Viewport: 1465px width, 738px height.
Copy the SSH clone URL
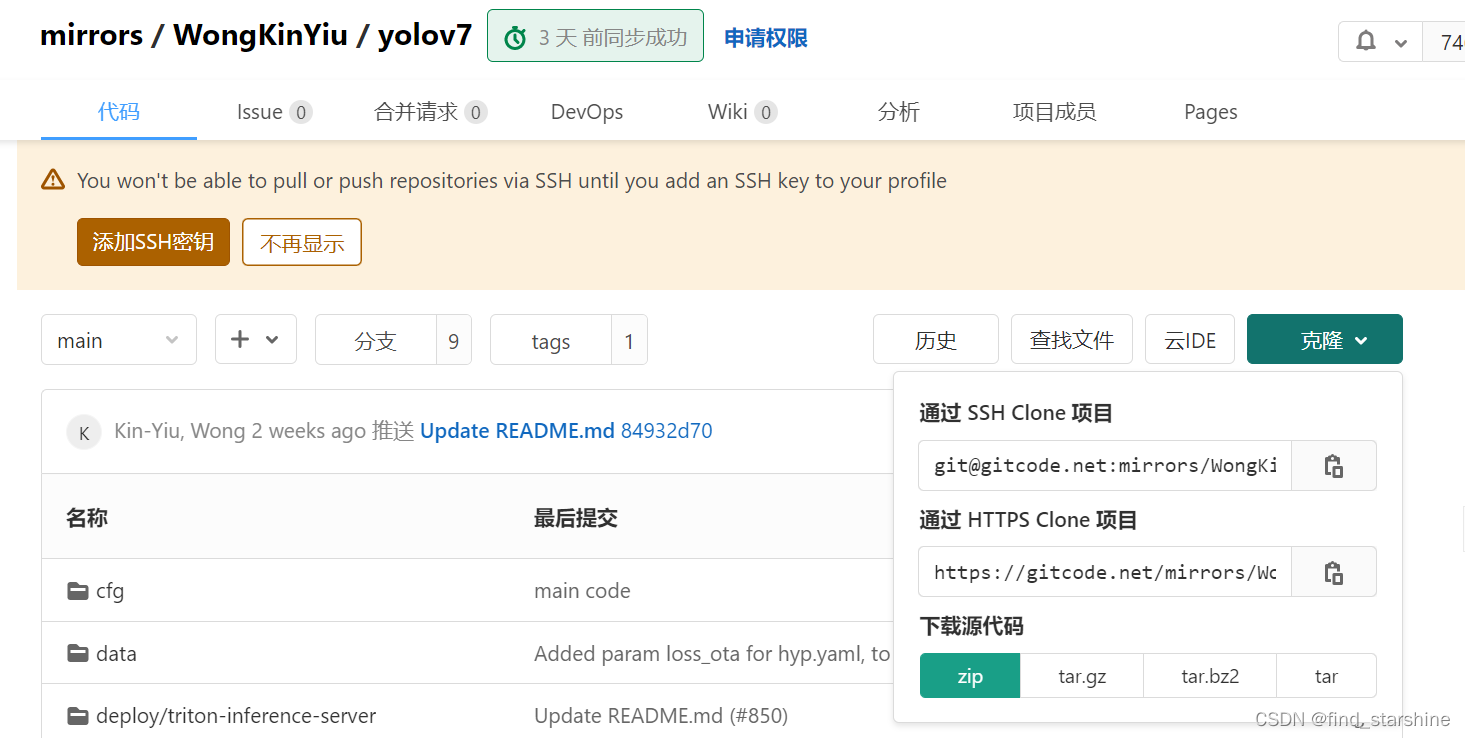click(1334, 466)
